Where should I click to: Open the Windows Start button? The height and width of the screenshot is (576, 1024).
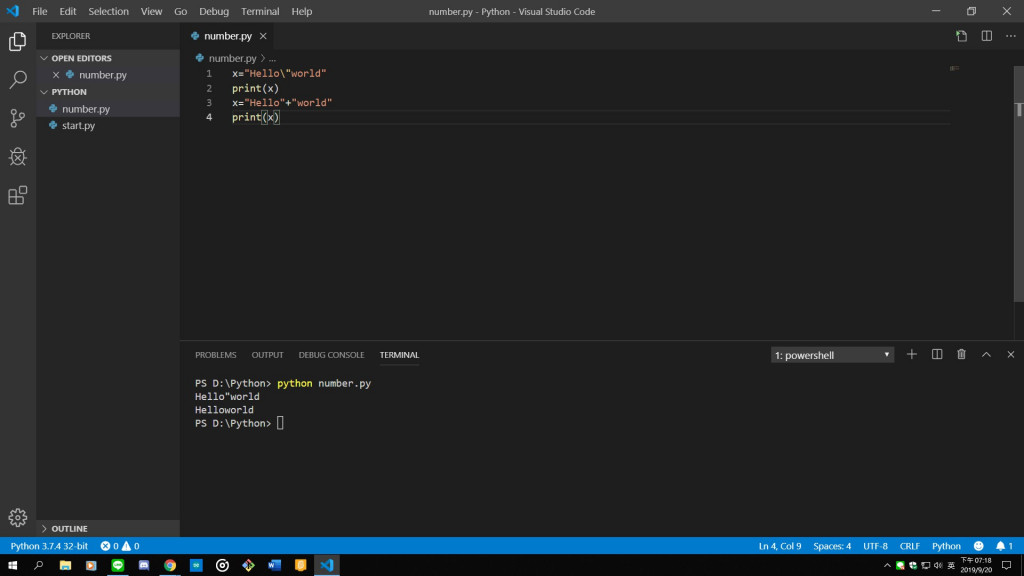pyautogui.click(x=12, y=566)
